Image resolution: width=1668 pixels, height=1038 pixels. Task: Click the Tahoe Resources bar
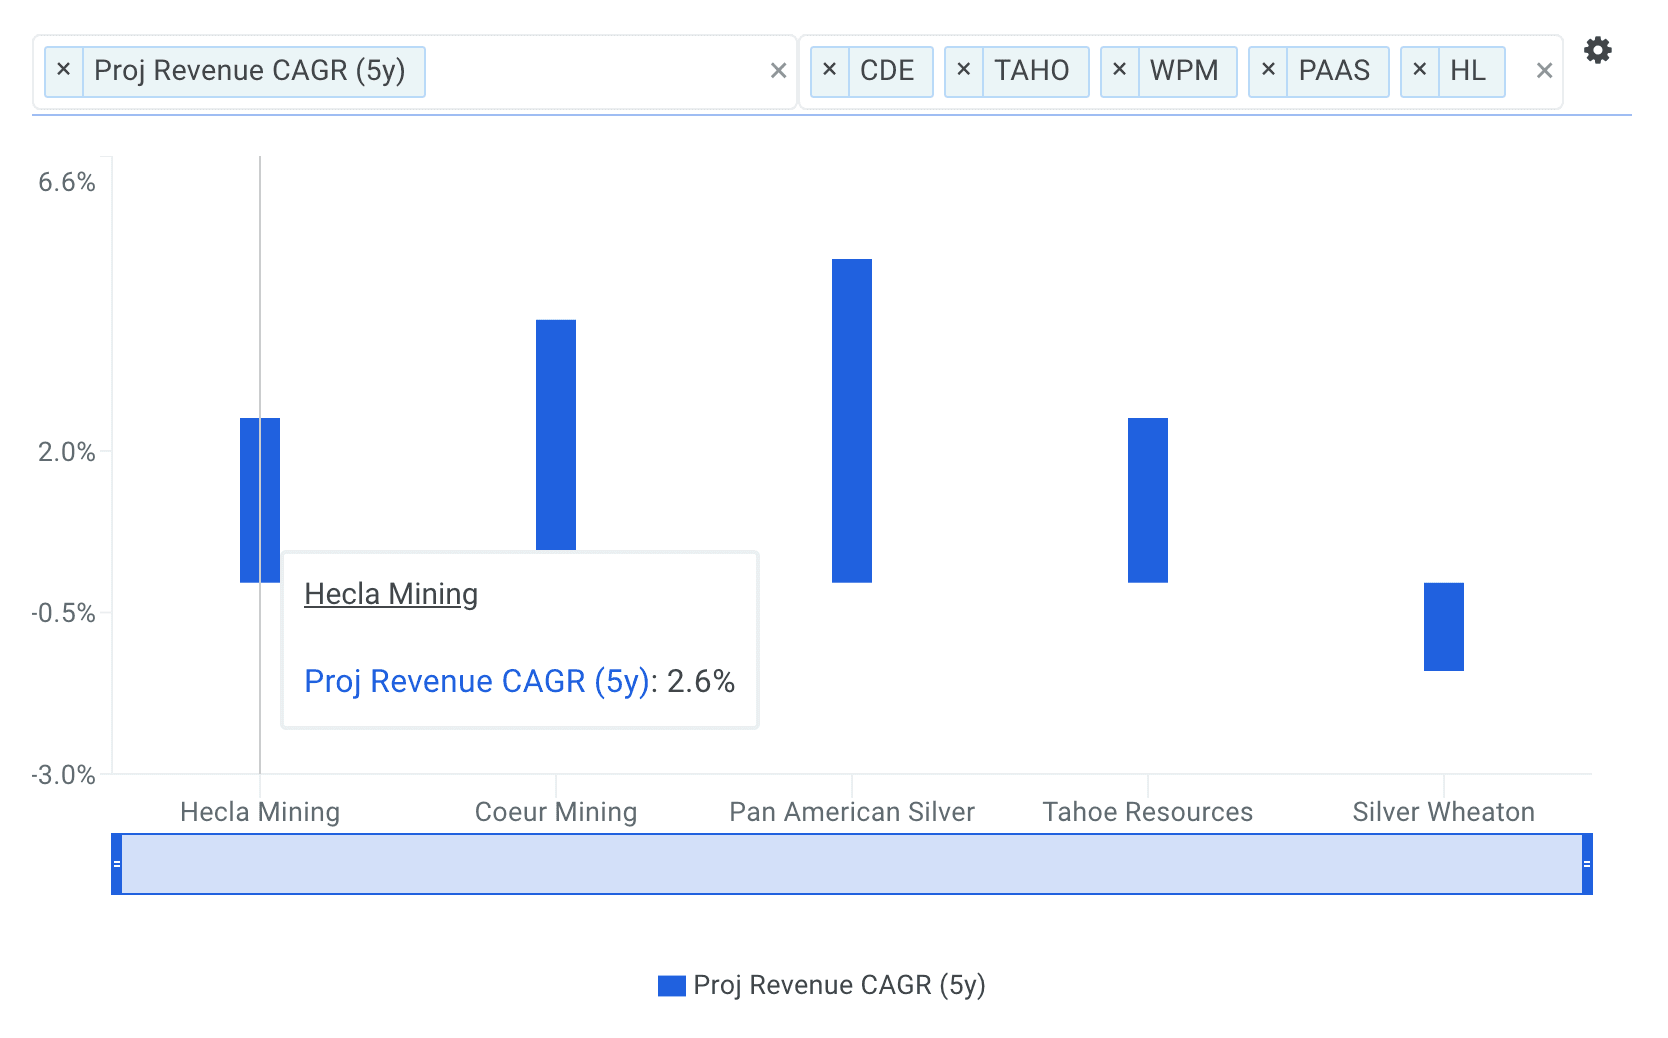tap(1147, 500)
